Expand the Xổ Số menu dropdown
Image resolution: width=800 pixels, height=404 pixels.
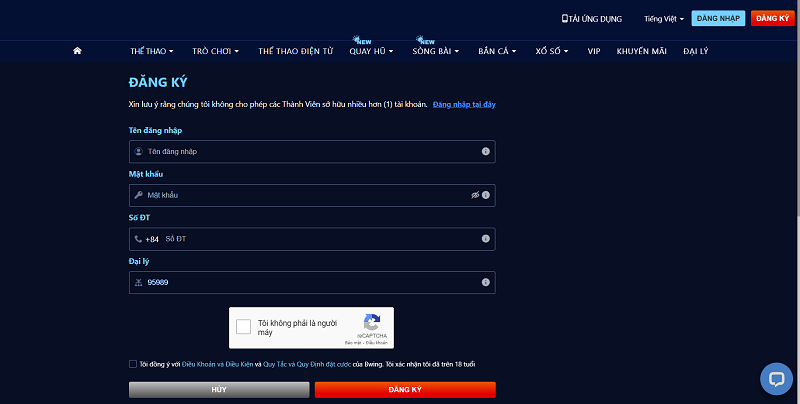click(x=553, y=50)
